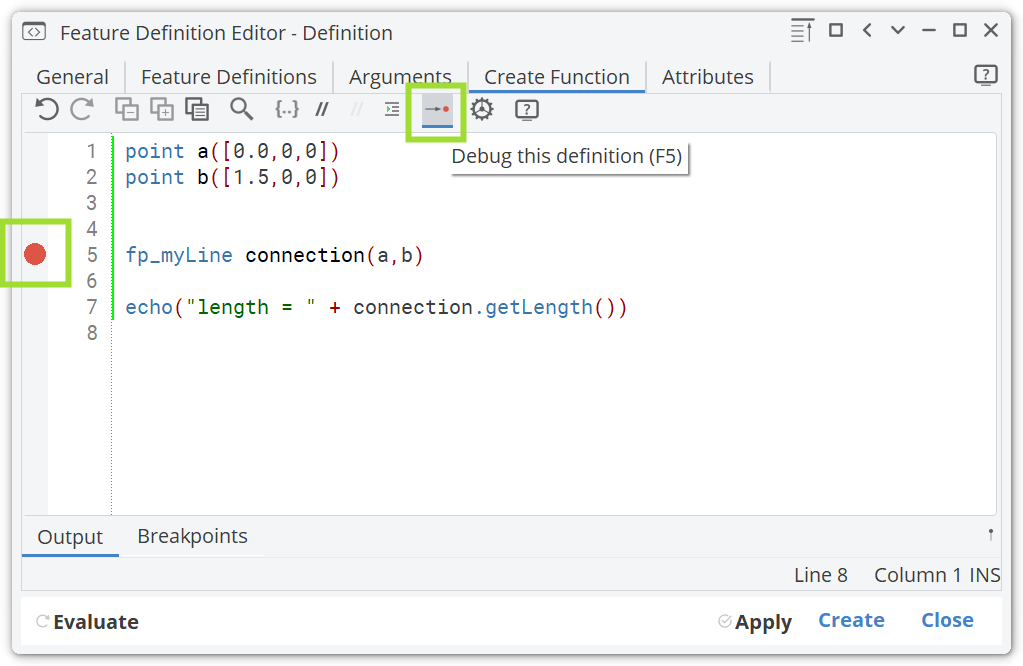This screenshot has width=1023, height=666.
Task: Start Debug this definition
Action: coord(437,109)
